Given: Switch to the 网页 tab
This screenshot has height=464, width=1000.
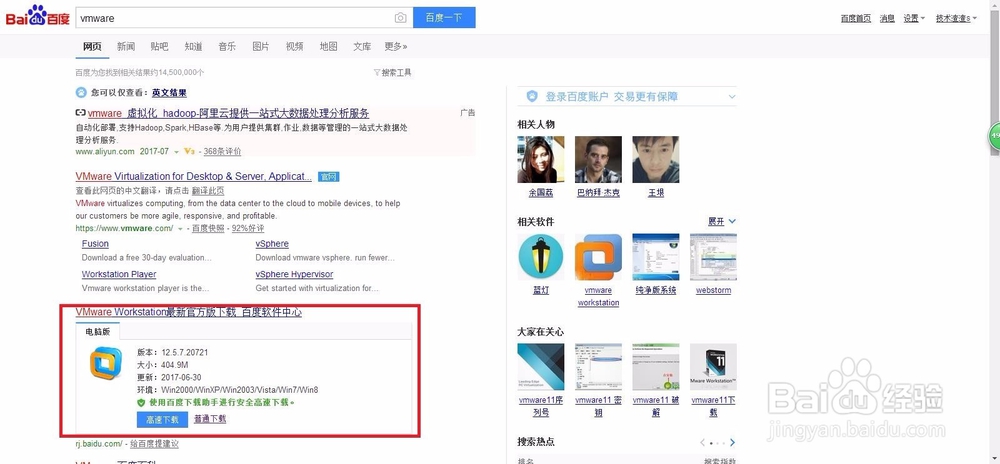Looking at the screenshot, I should click(x=92, y=47).
